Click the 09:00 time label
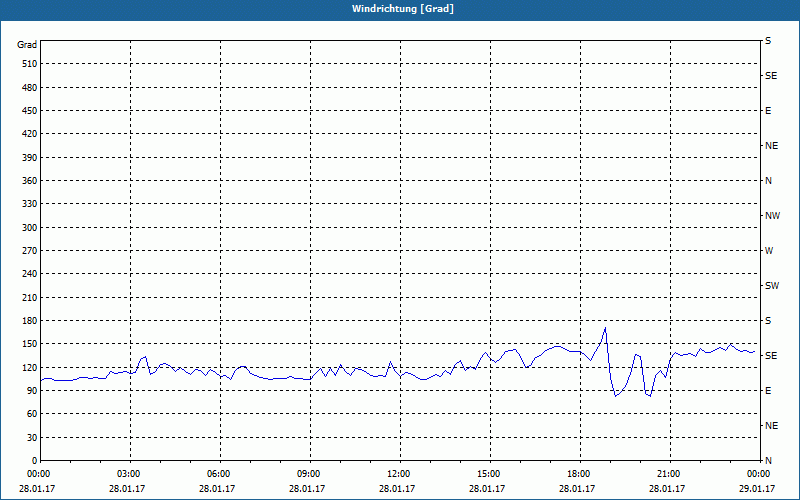Viewport: 800px width, 500px height. pyautogui.click(x=310, y=474)
